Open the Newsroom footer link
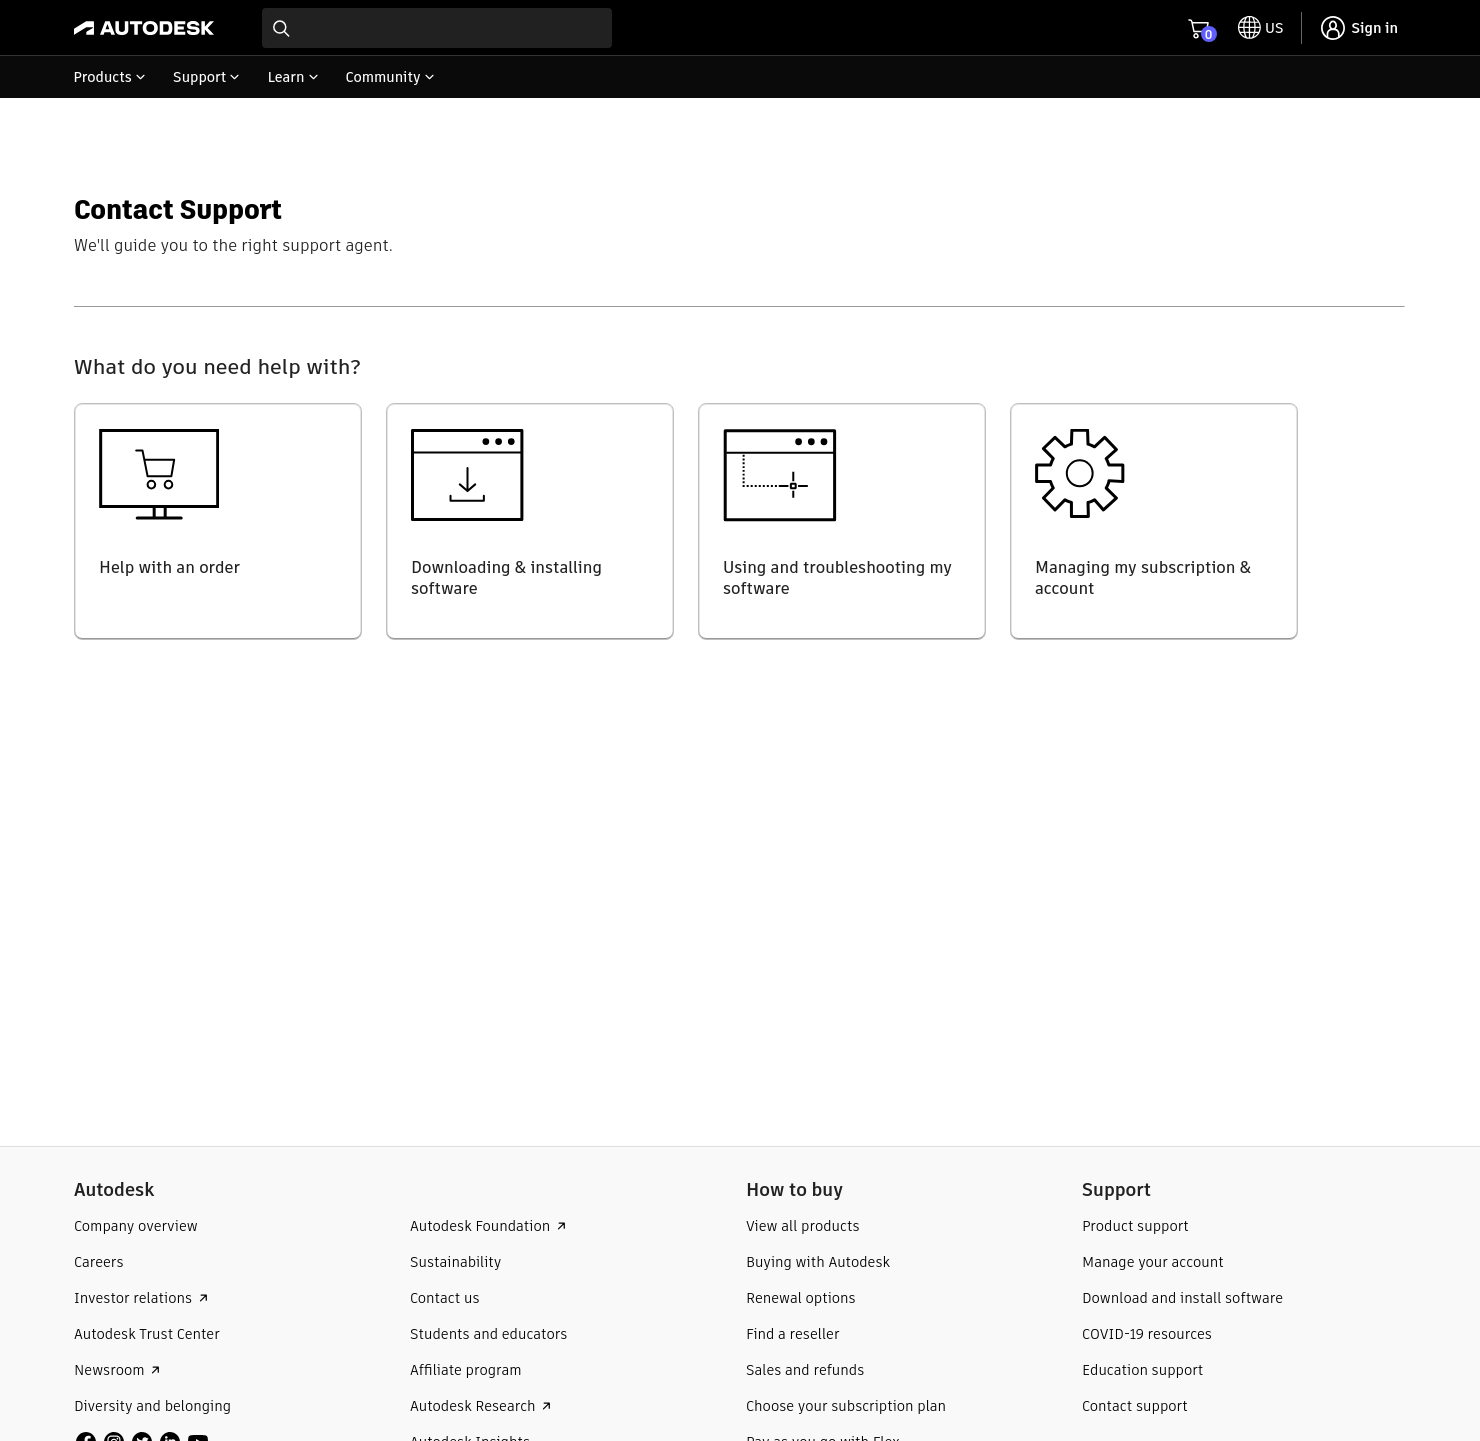The image size is (1480, 1441). tap(117, 1370)
